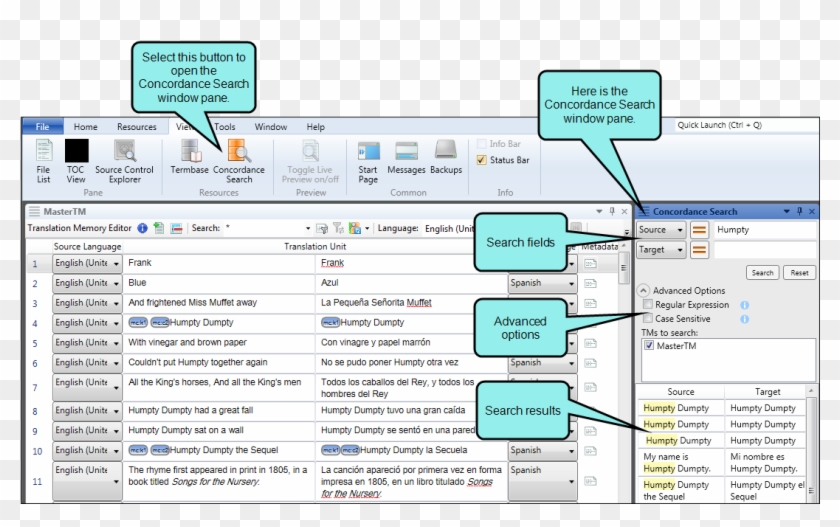Click the red delete-row icon in the TM editor toolbar
Image resolution: width=840 pixels, height=527 pixels.
coord(176,228)
